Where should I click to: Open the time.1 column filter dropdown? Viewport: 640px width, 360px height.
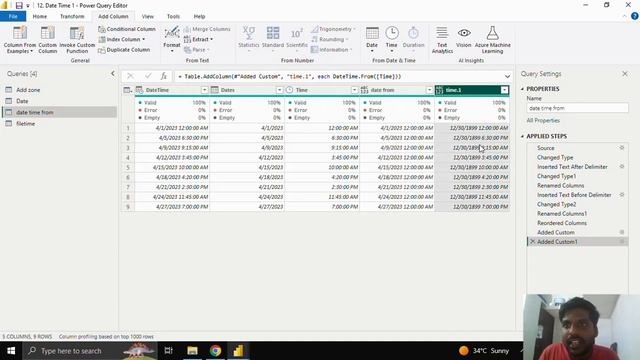point(504,90)
